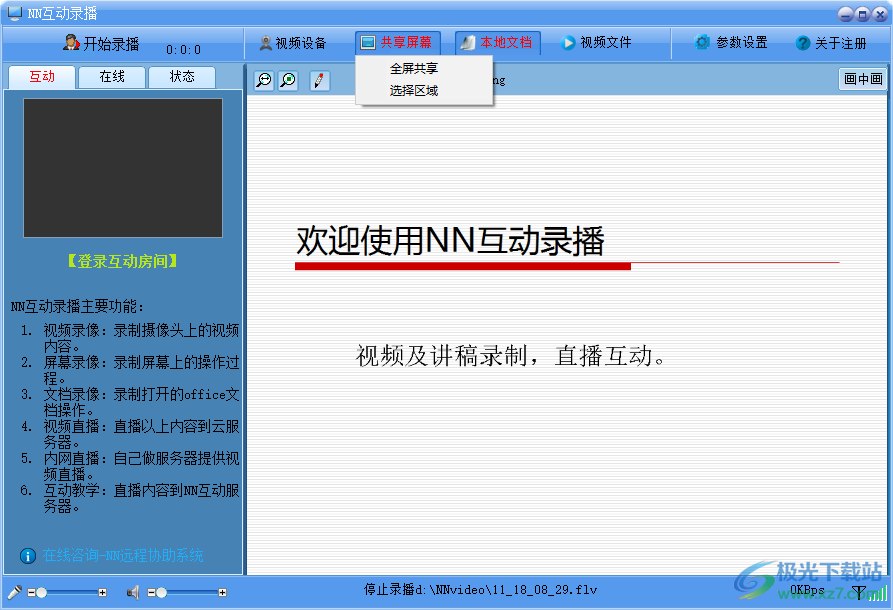Click the 共享屏幕 share screen button
The width and height of the screenshot is (893, 610).
pyautogui.click(x=398, y=43)
